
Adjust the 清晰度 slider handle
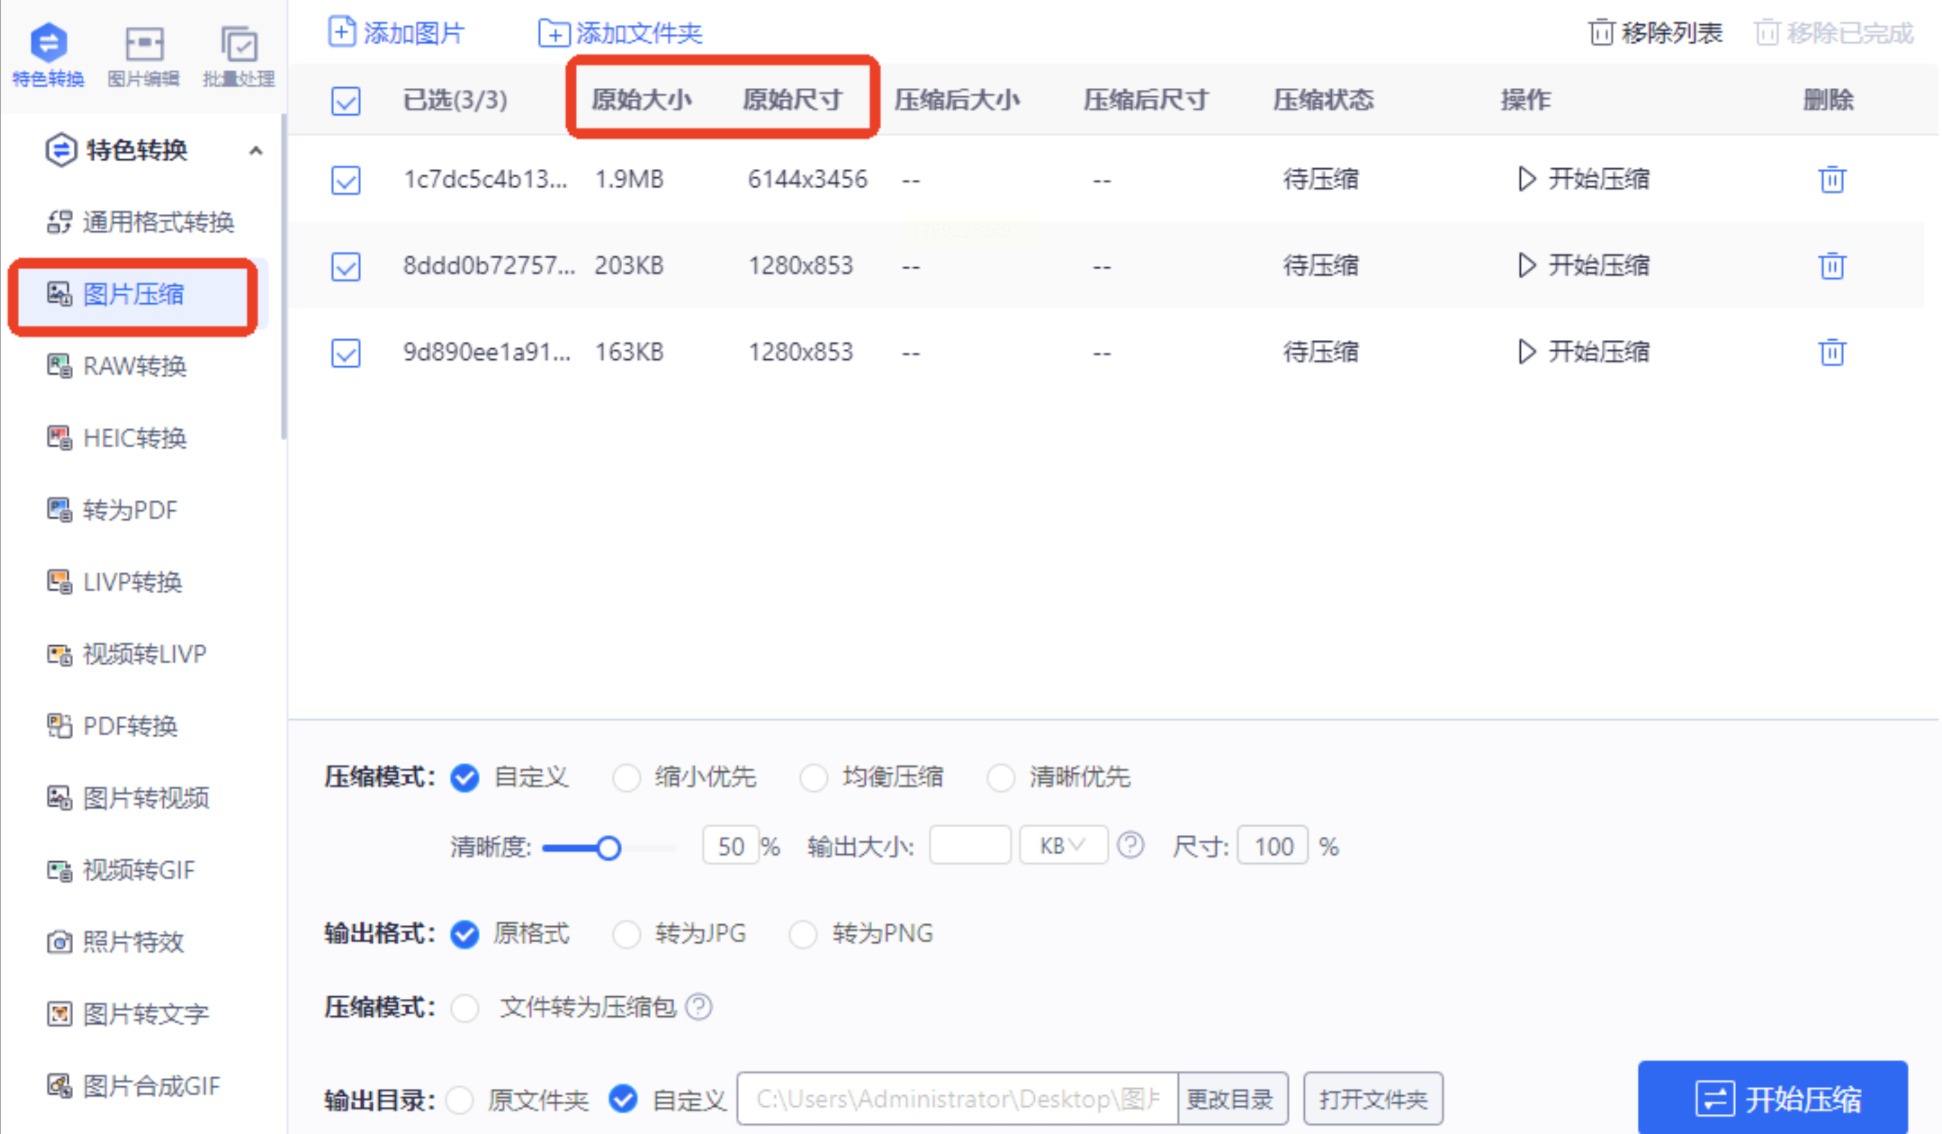click(x=608, y=848)
